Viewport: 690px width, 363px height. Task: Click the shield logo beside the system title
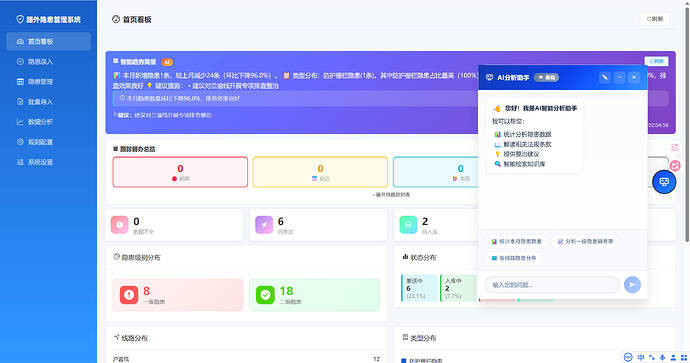[x=20, y=19]
